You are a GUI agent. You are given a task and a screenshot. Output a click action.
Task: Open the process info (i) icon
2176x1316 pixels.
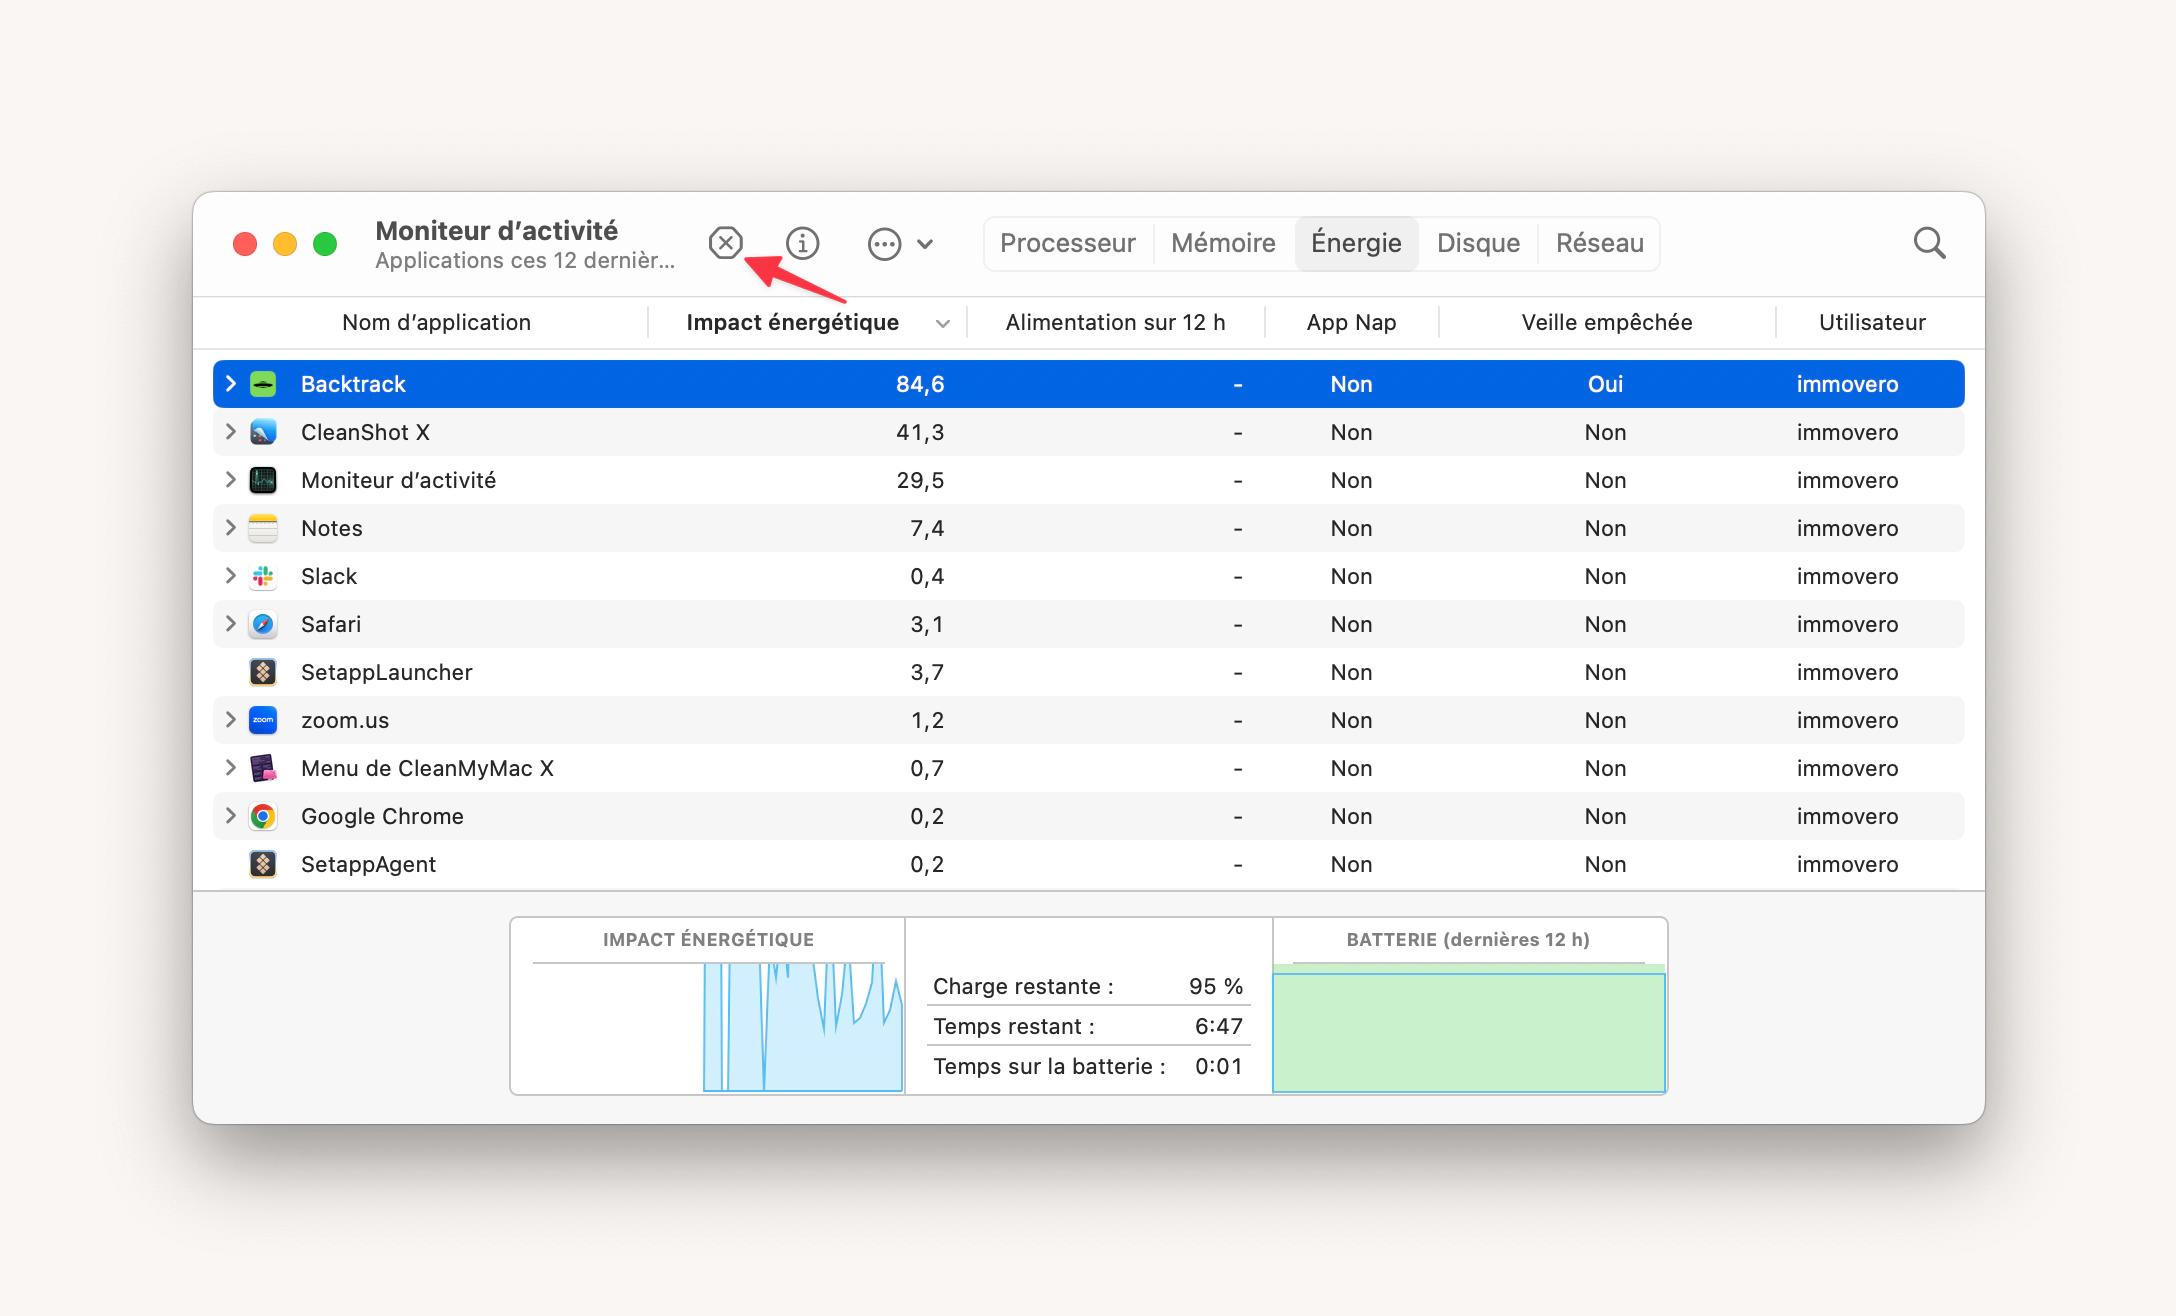pos(803,243)
